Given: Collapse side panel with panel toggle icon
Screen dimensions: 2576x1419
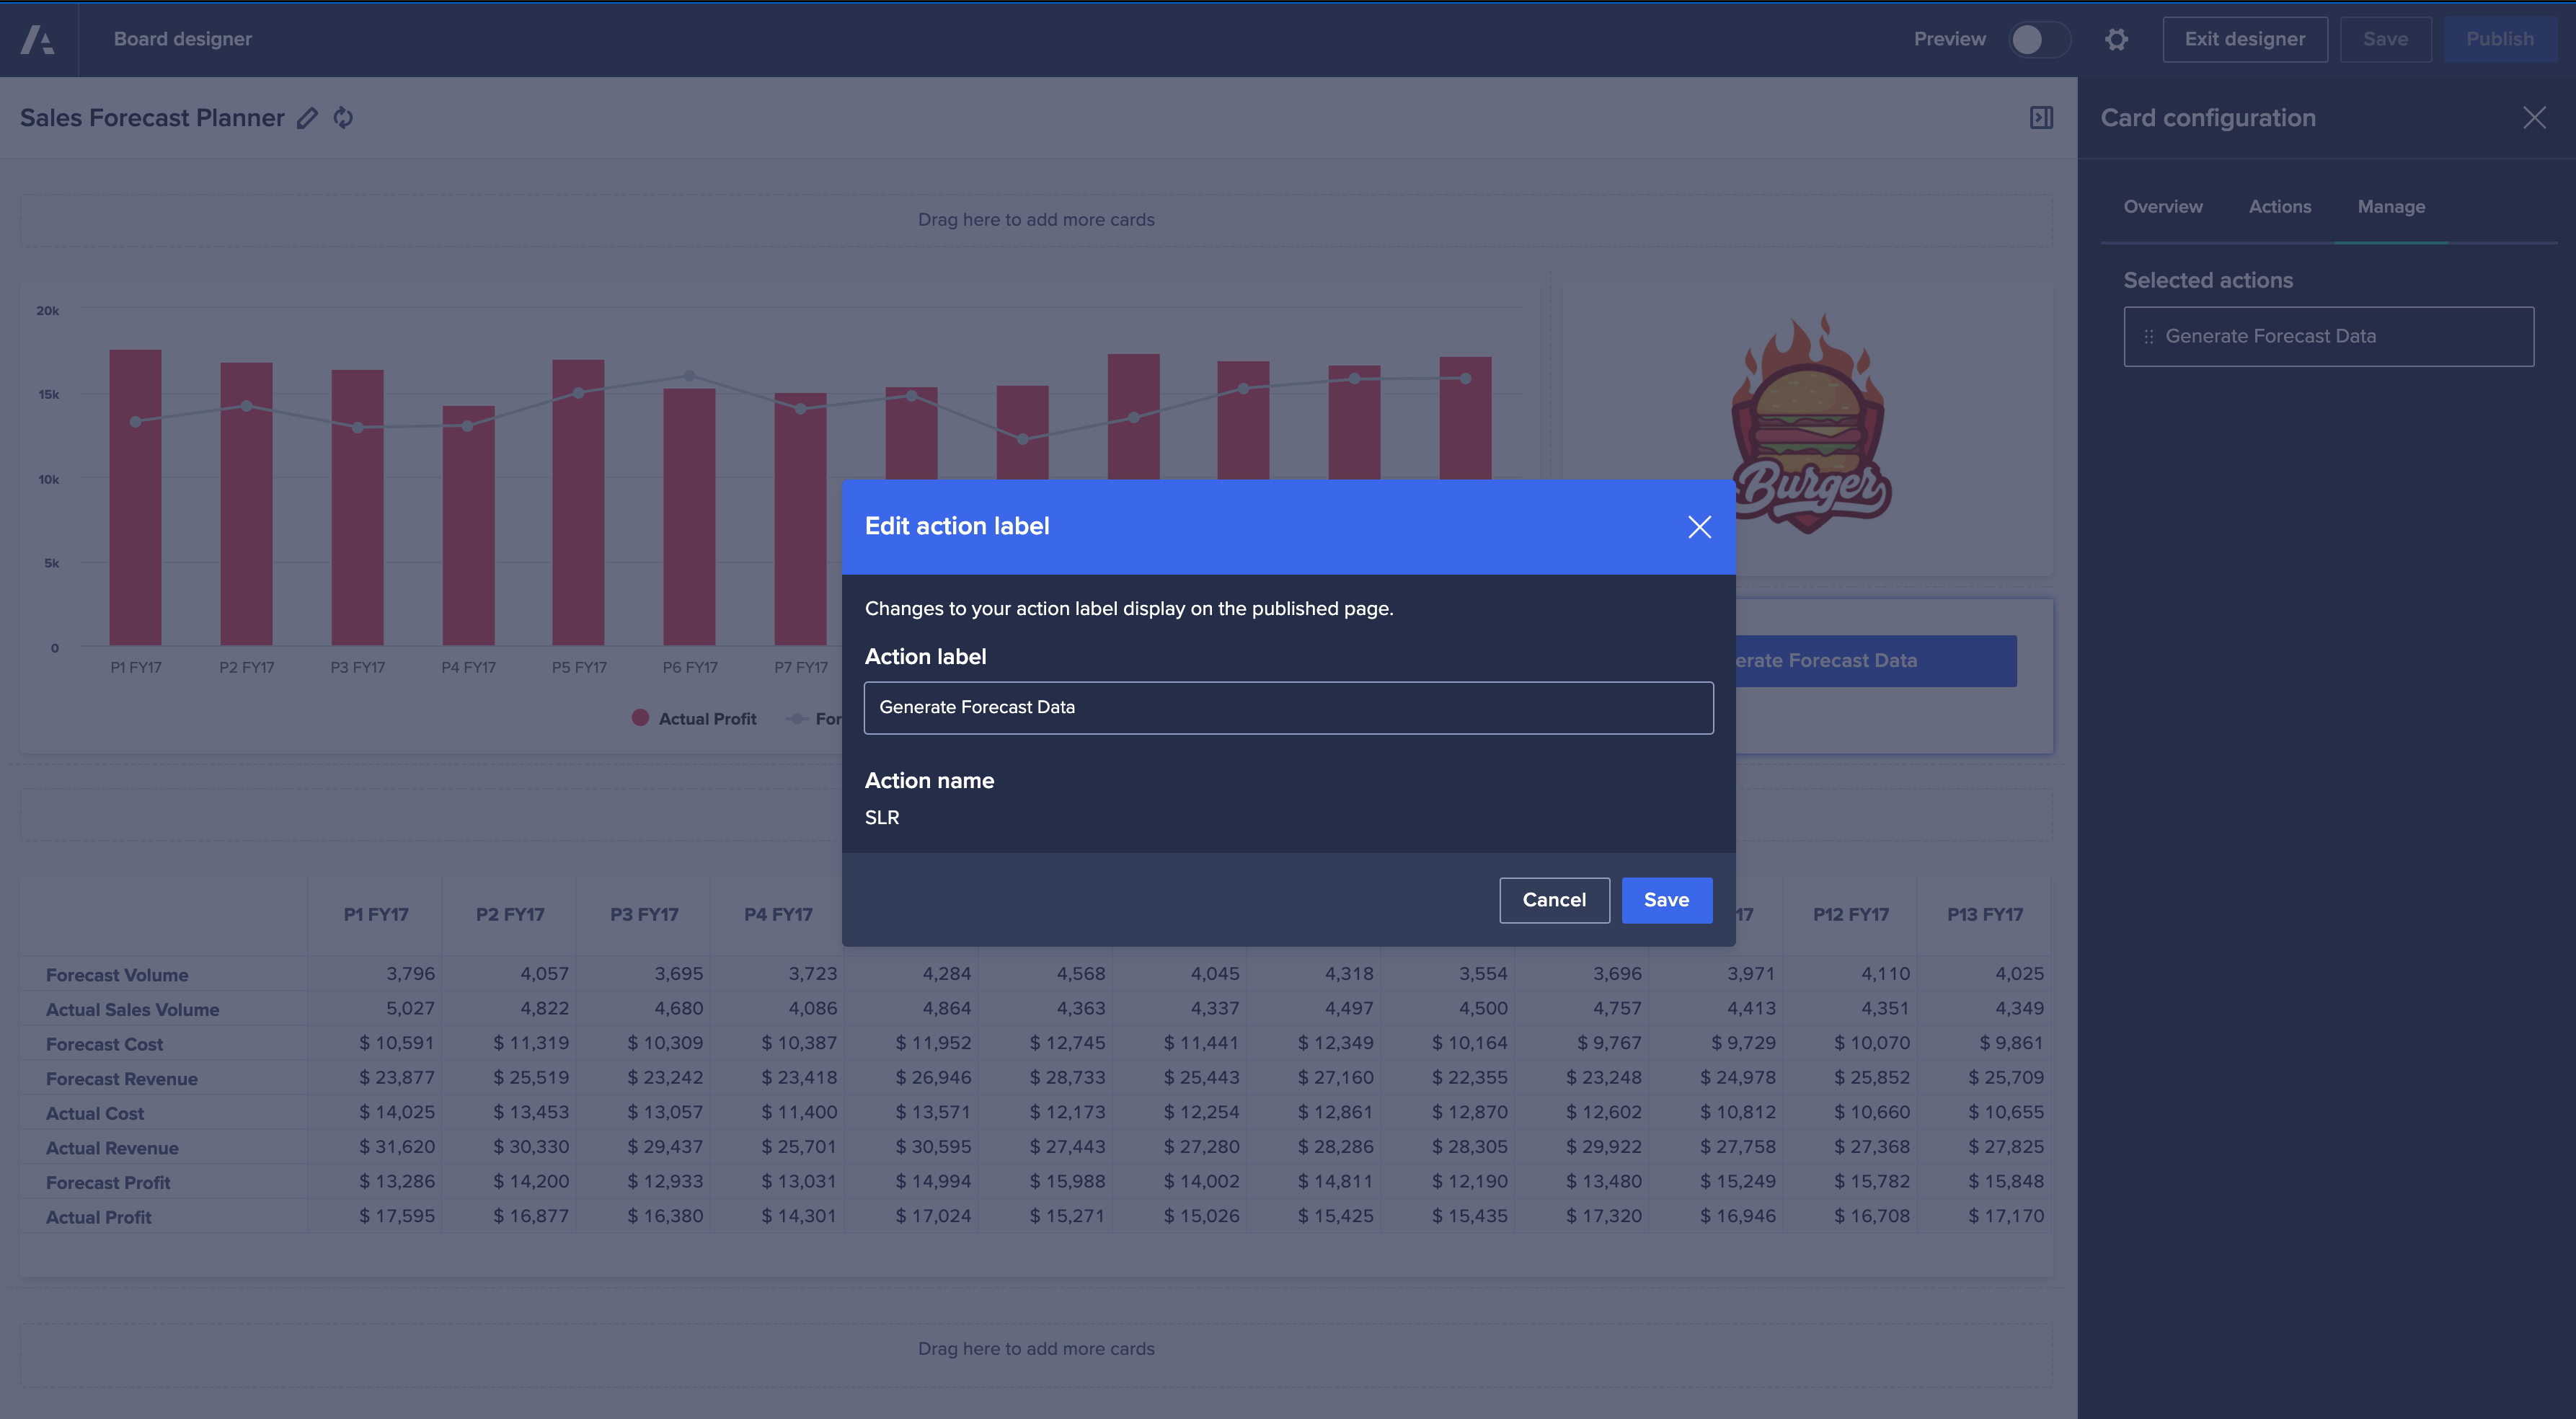Looking at the screenshot, I should (2041, 118).
